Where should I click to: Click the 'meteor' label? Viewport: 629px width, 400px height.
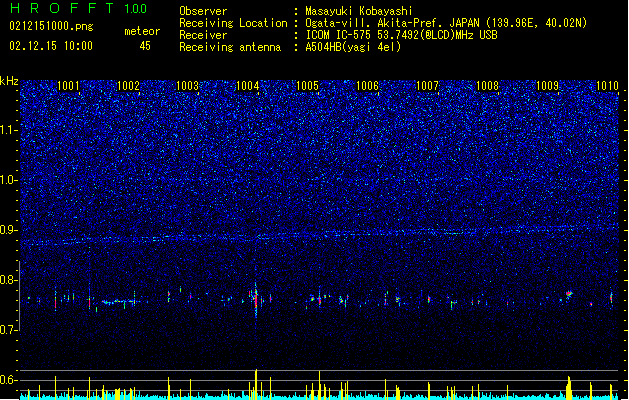point(142,31)
